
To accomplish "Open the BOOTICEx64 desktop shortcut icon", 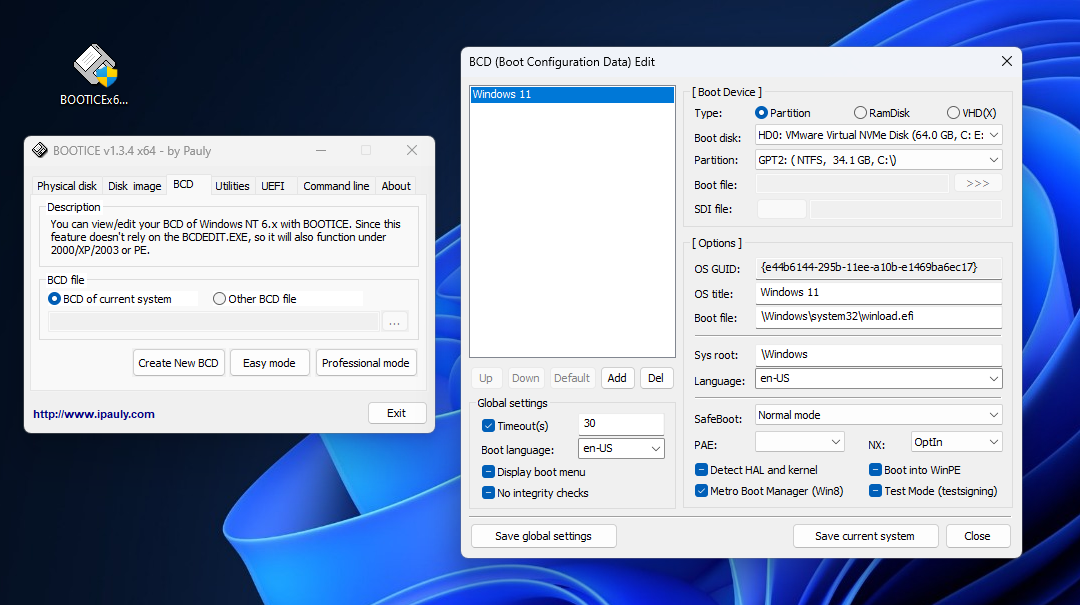I will pos(95,74).
